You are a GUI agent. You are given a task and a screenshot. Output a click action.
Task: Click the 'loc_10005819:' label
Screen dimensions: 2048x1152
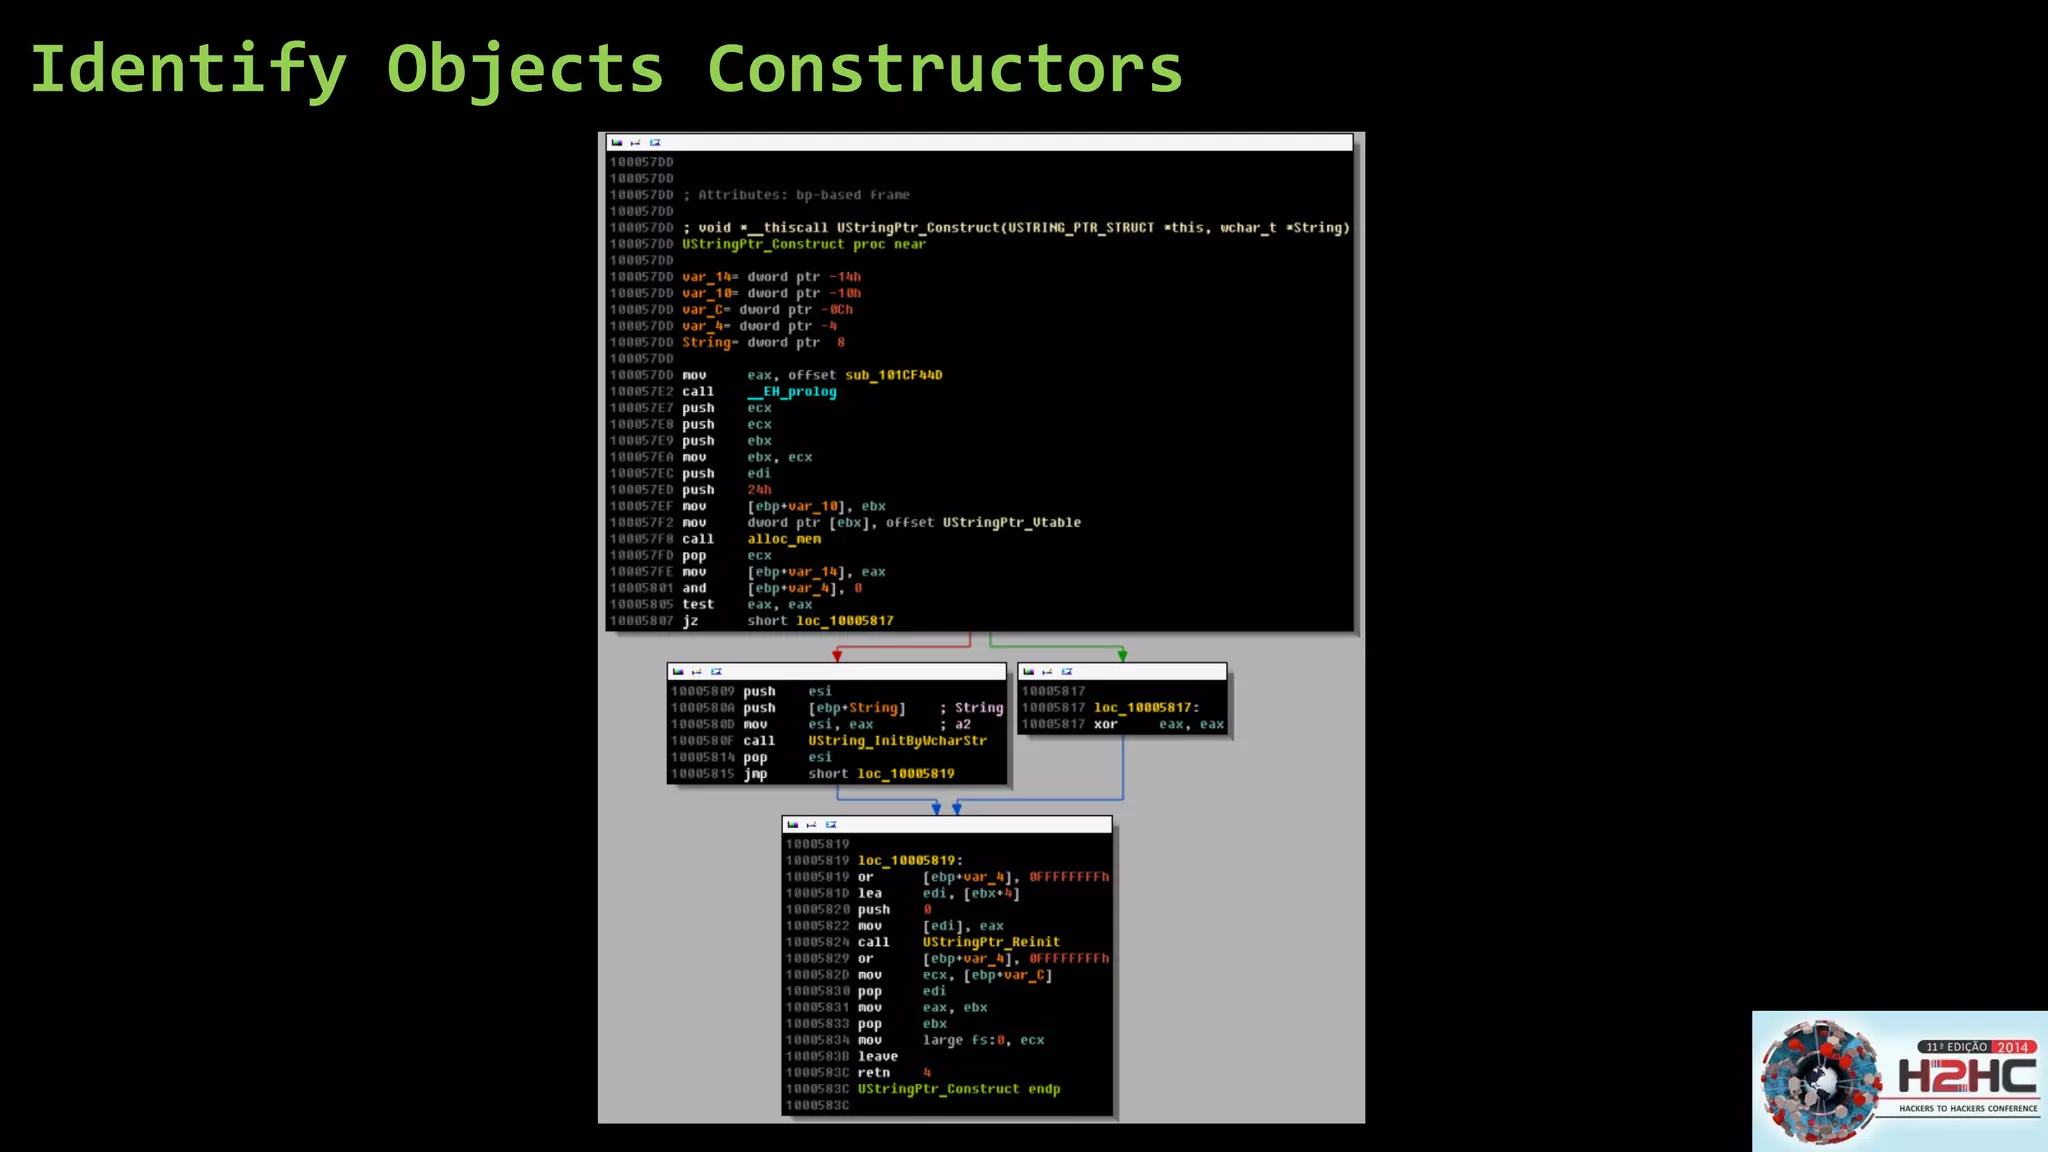910,861
